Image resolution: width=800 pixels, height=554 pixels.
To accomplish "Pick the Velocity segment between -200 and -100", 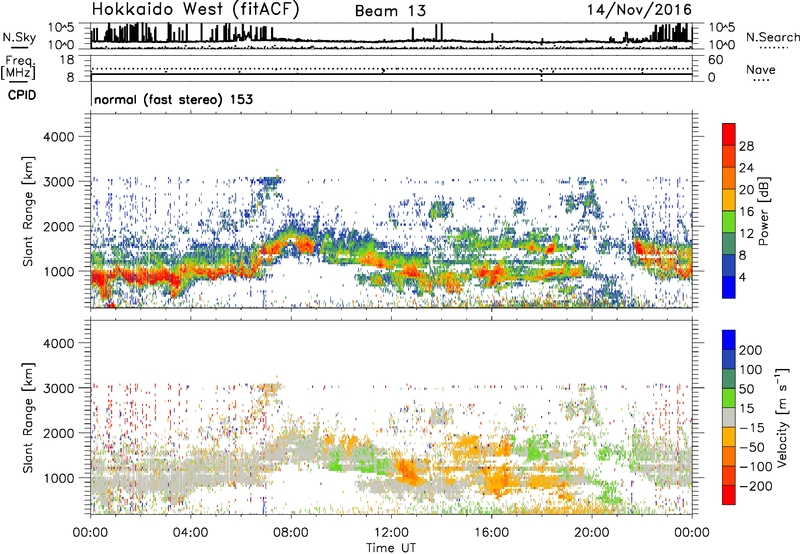I will pyautogui.click(x=729, y=475).
